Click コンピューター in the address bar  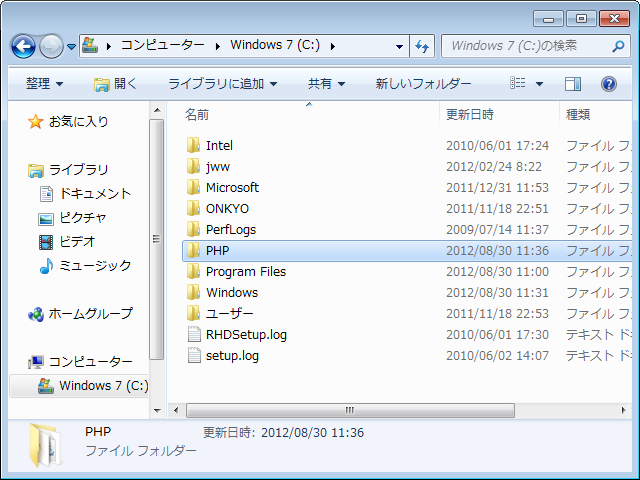(162, 45)
